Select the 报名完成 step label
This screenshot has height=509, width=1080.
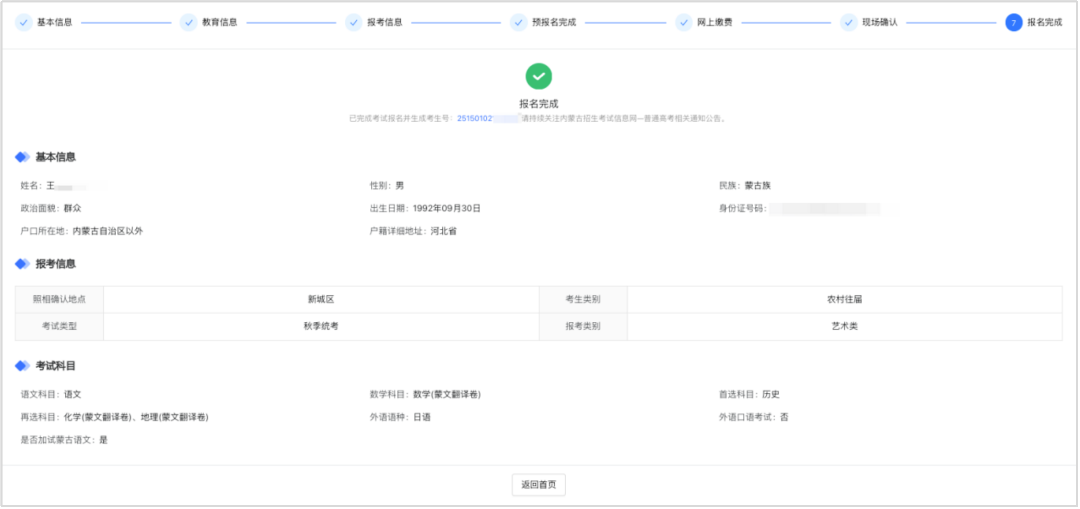click(x=1044, y=22)
